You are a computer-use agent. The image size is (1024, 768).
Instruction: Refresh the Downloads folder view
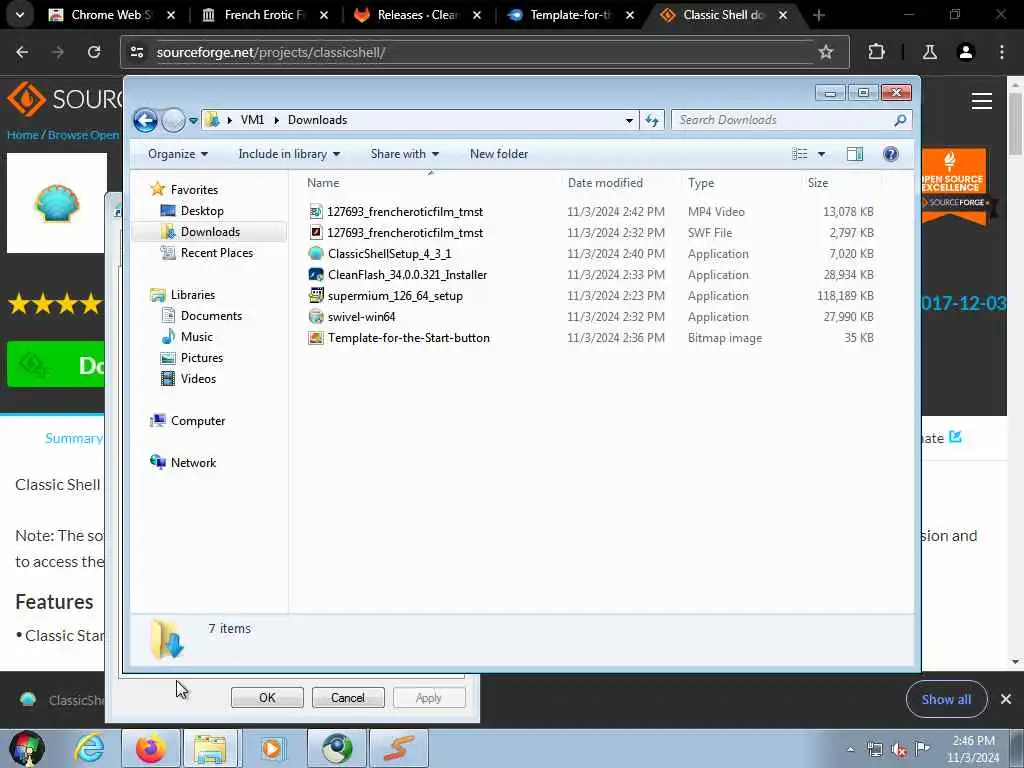(652, 120)
